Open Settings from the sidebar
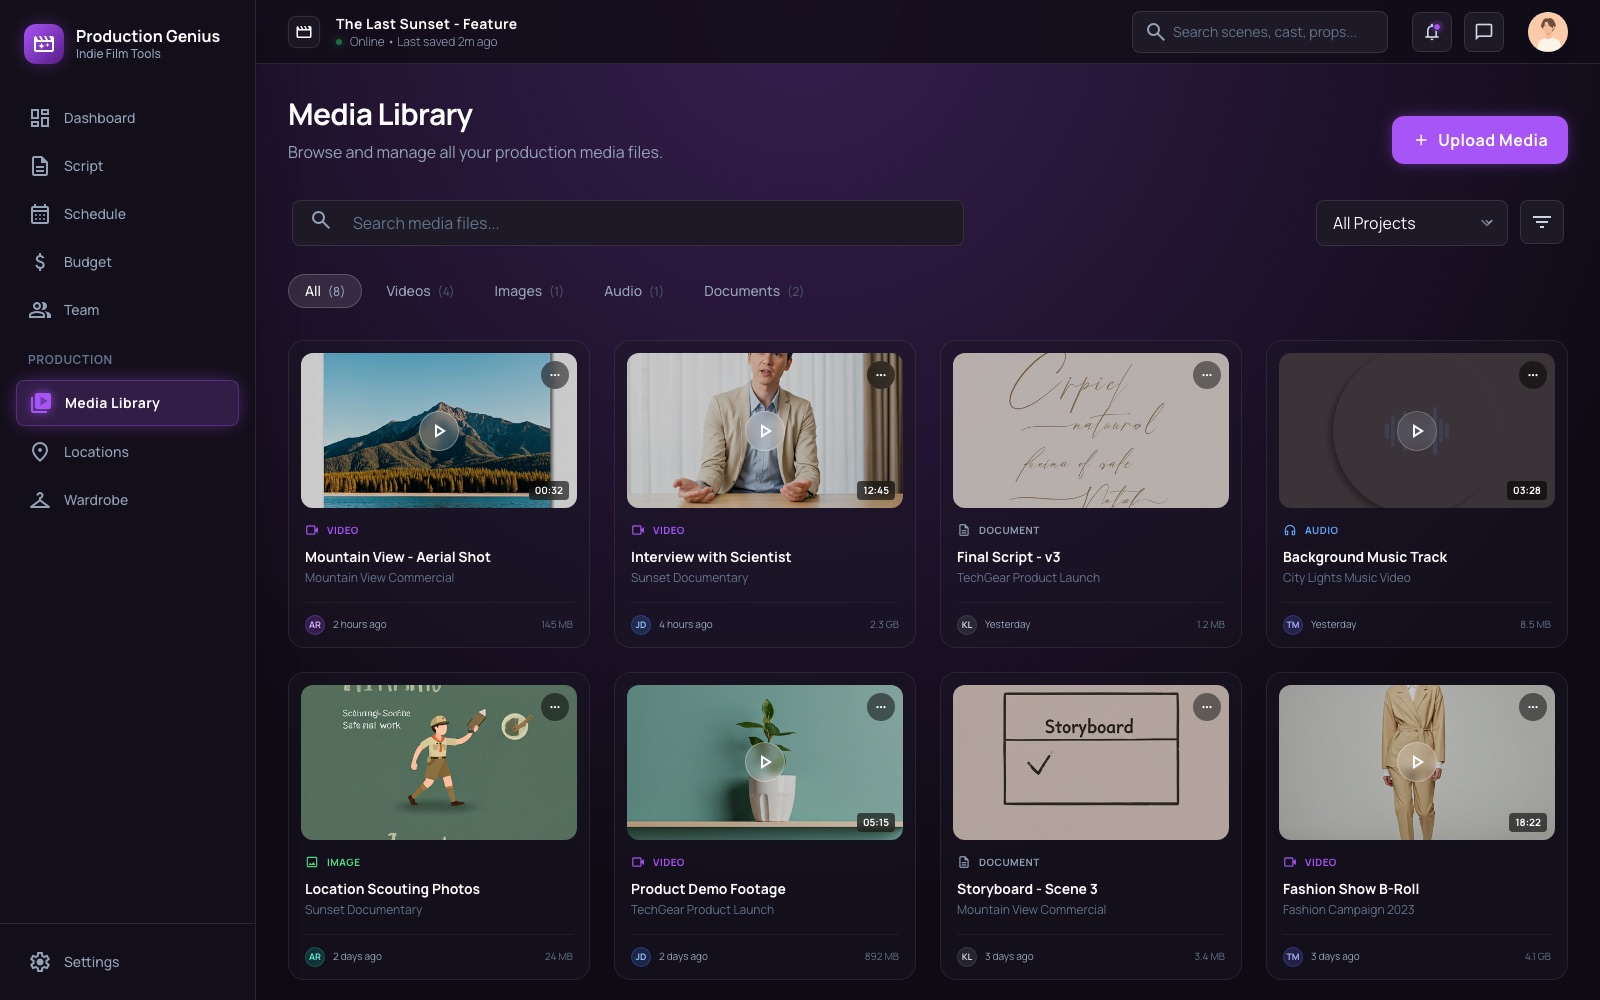1600x1000 pixels. coord(127,962)
